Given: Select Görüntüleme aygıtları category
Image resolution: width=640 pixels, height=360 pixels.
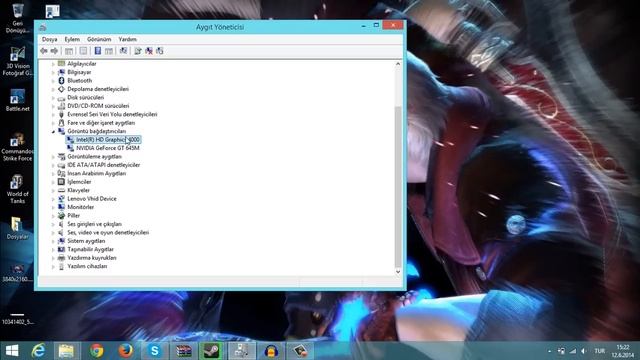Looking at the screenshot, I should tap(94, 157).
